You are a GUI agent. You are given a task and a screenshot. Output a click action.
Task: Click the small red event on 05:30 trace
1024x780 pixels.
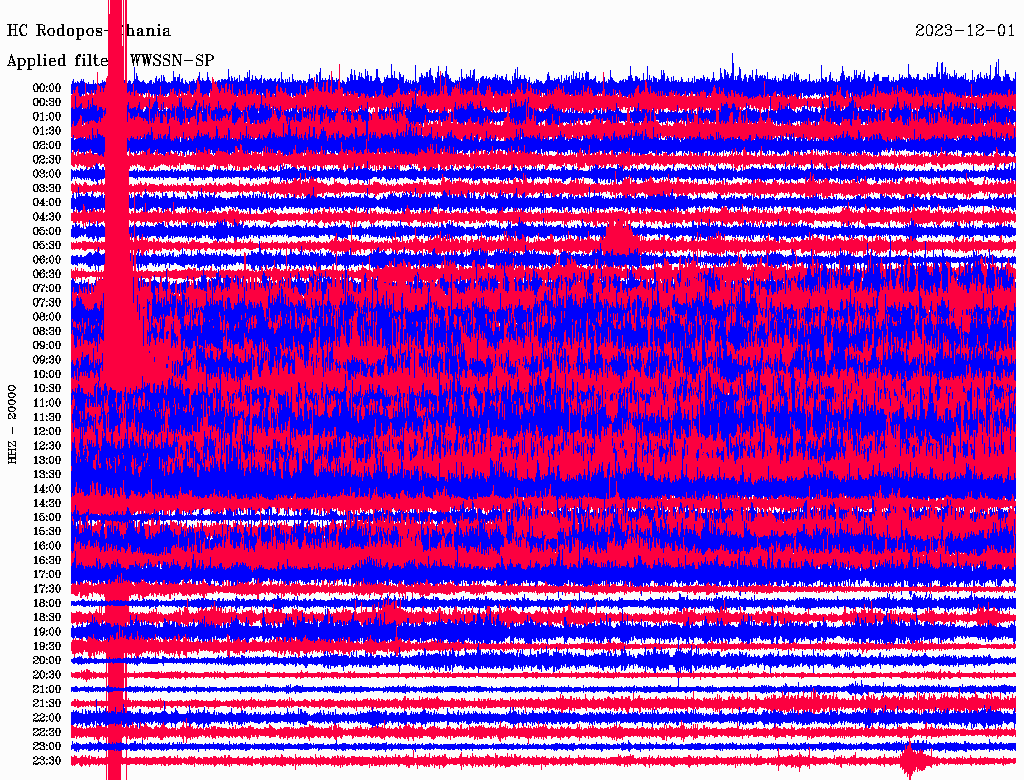[x=619, y=240]
